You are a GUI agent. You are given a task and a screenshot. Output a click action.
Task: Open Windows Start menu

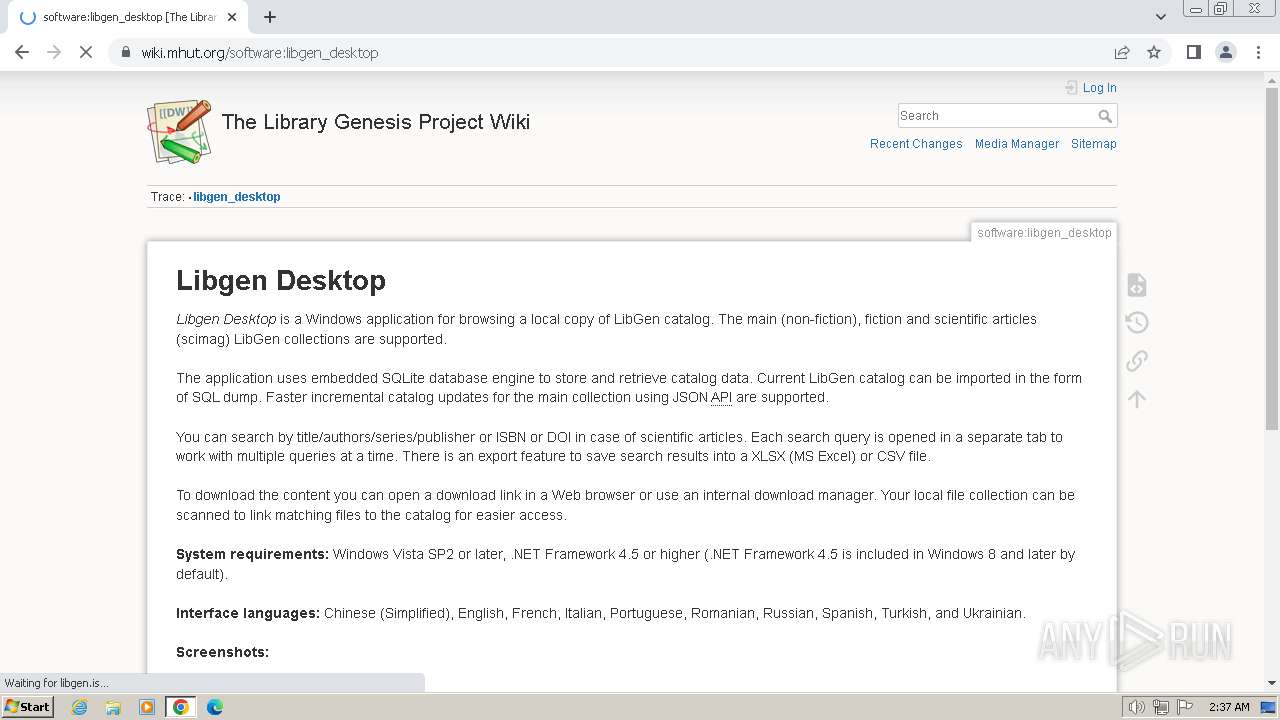[x=28, y=707]
